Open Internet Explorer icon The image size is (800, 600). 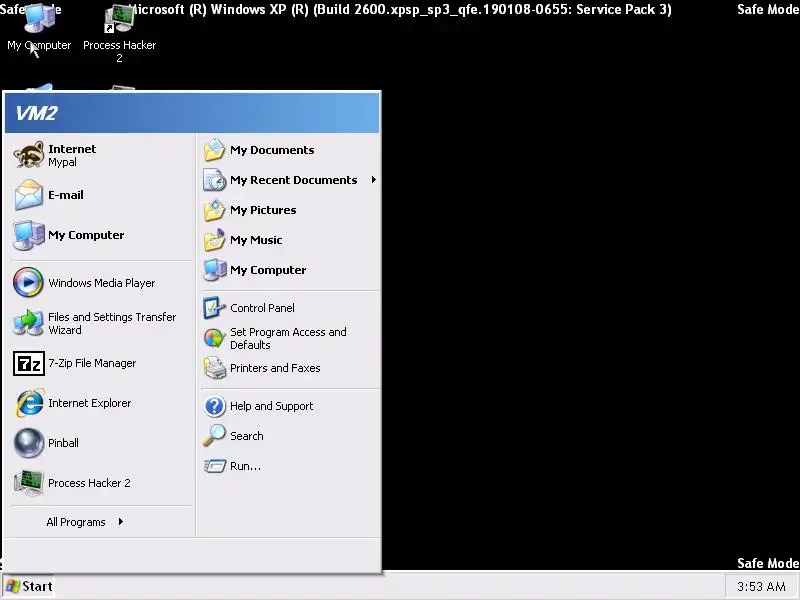[29, 403]
